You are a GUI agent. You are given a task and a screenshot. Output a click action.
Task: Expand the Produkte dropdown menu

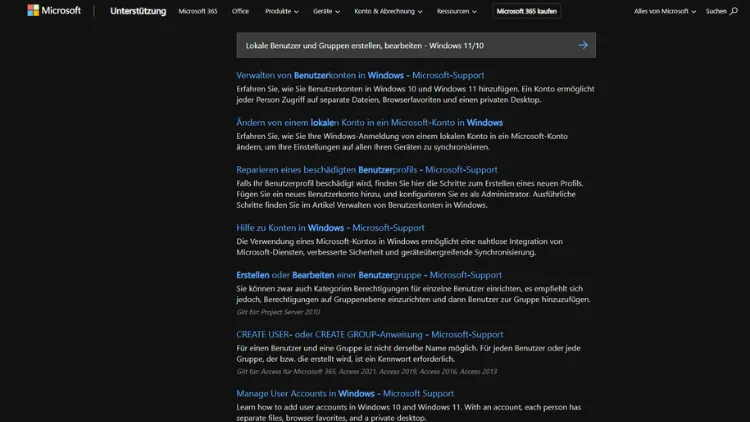(x=281, y=11)
